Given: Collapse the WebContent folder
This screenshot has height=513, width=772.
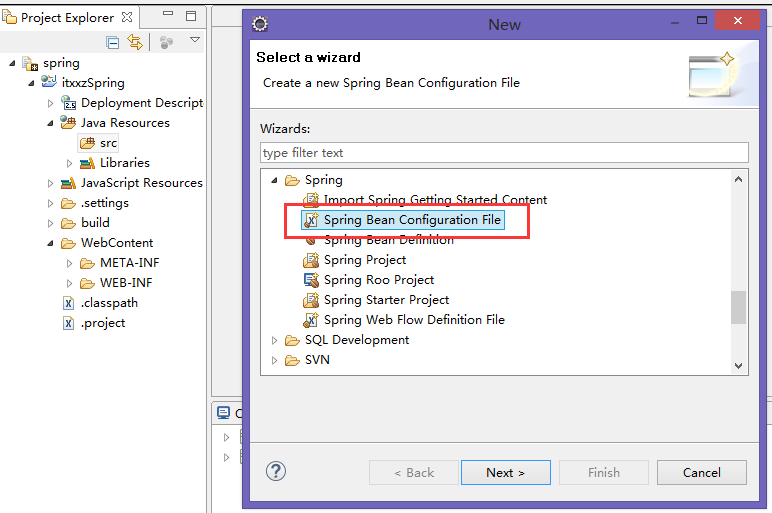Looking at the screenshot, I should point(50,244).
